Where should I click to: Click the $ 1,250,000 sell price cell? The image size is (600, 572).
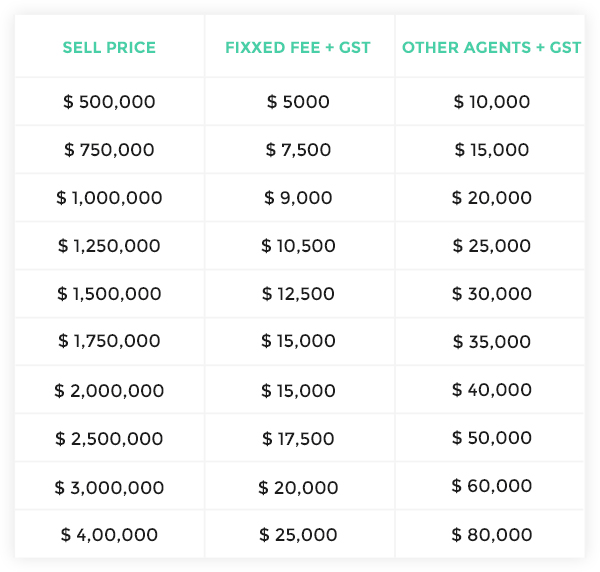pos(109,246)
